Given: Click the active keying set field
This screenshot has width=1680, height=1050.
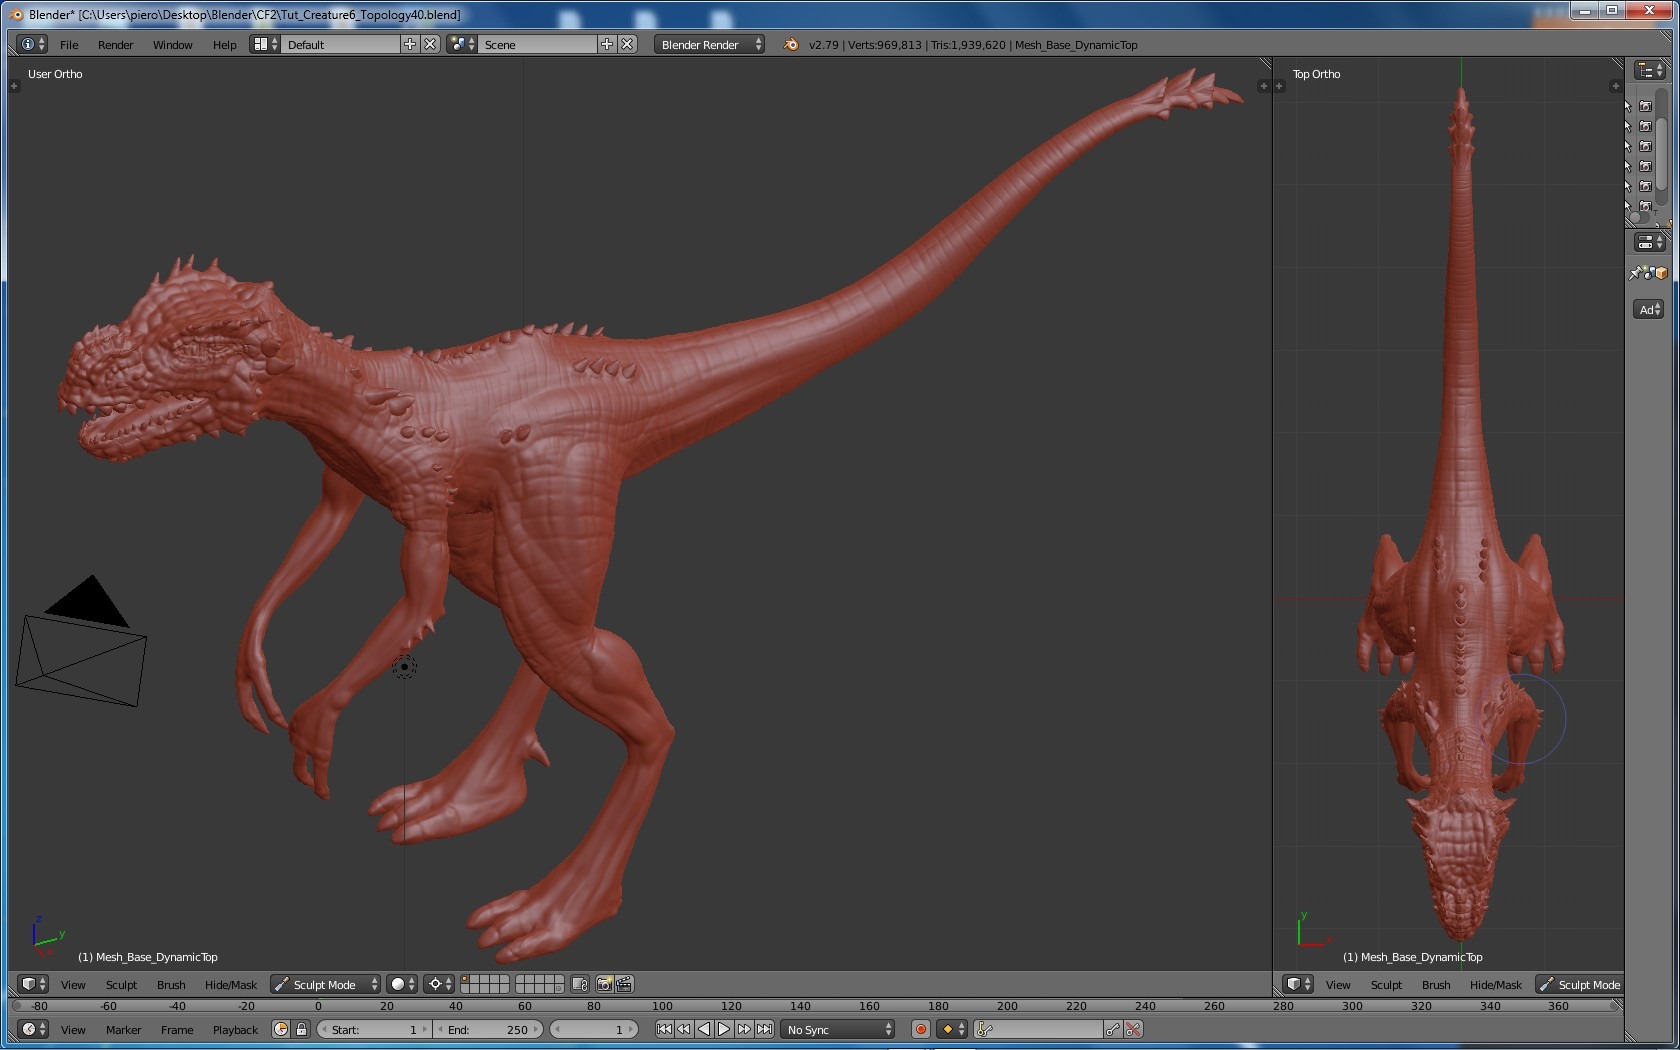Looking at the screenshot, I should click(1039, 1029).
